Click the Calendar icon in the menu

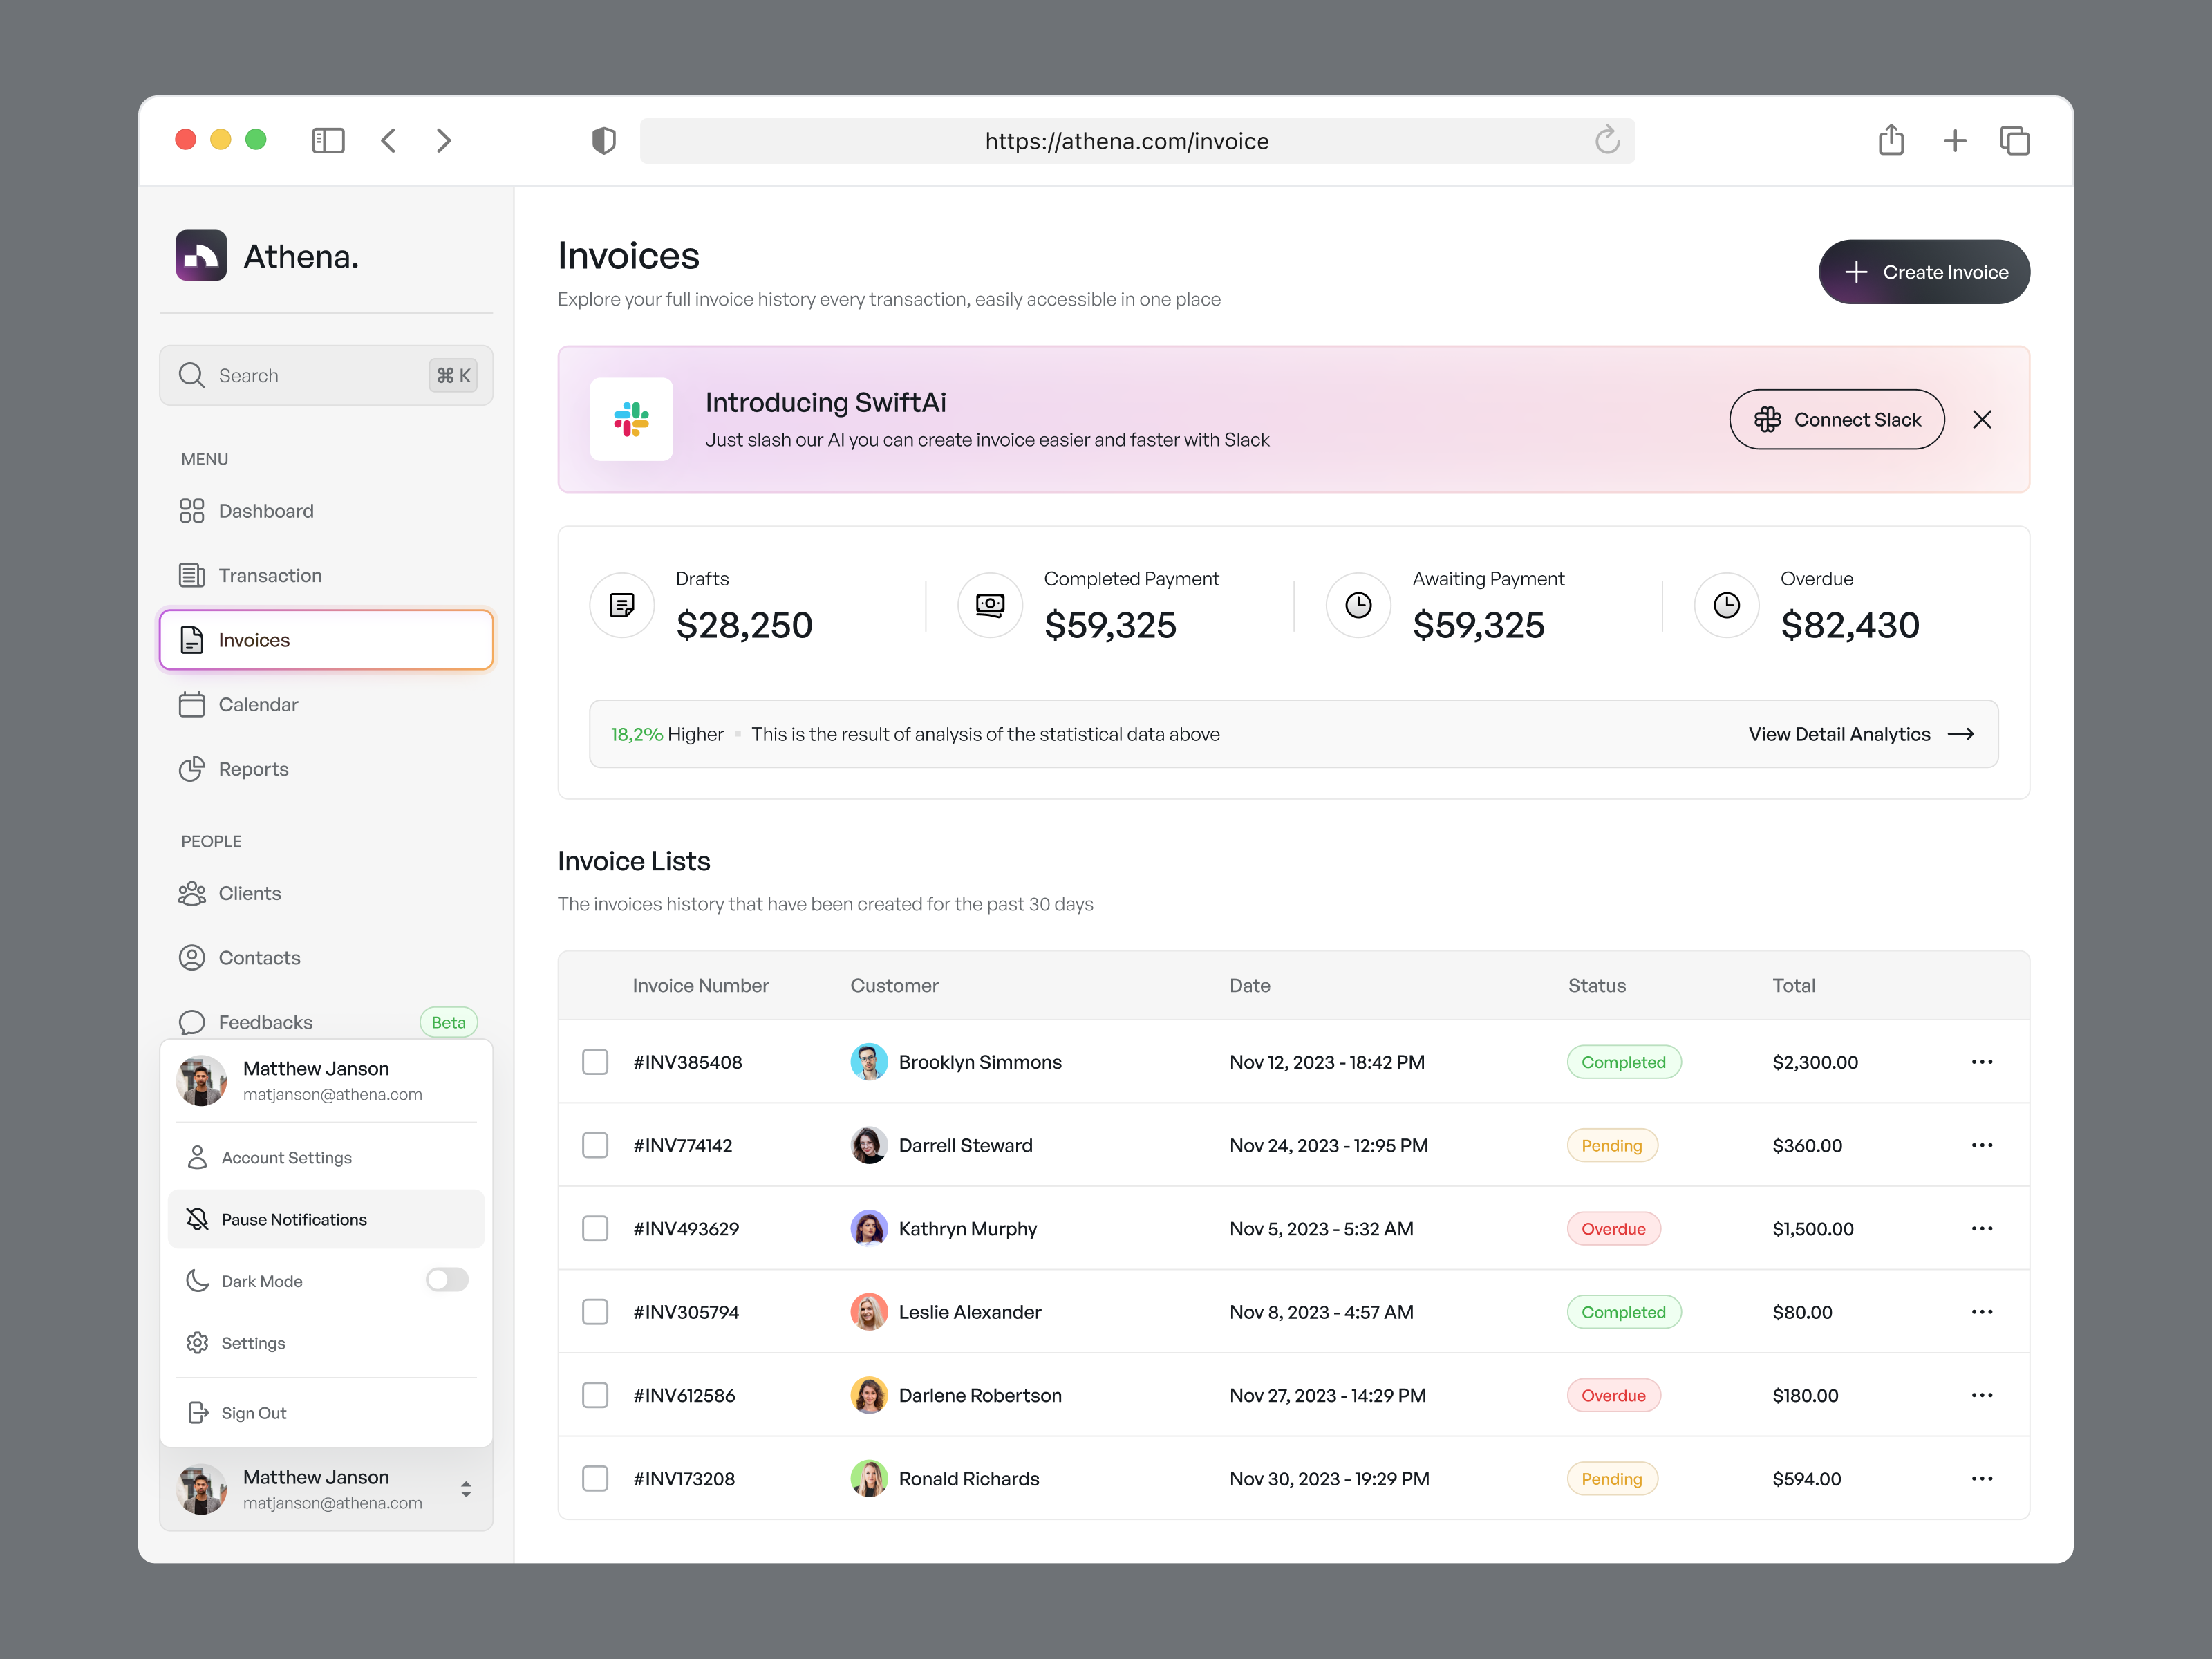coord(193,704)
